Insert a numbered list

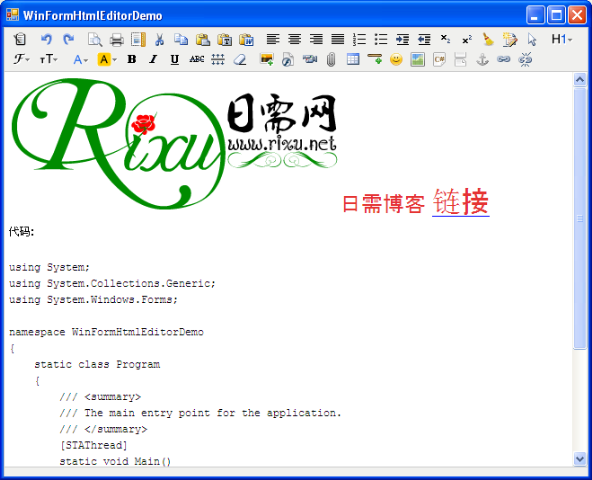[x=359, y=39]
